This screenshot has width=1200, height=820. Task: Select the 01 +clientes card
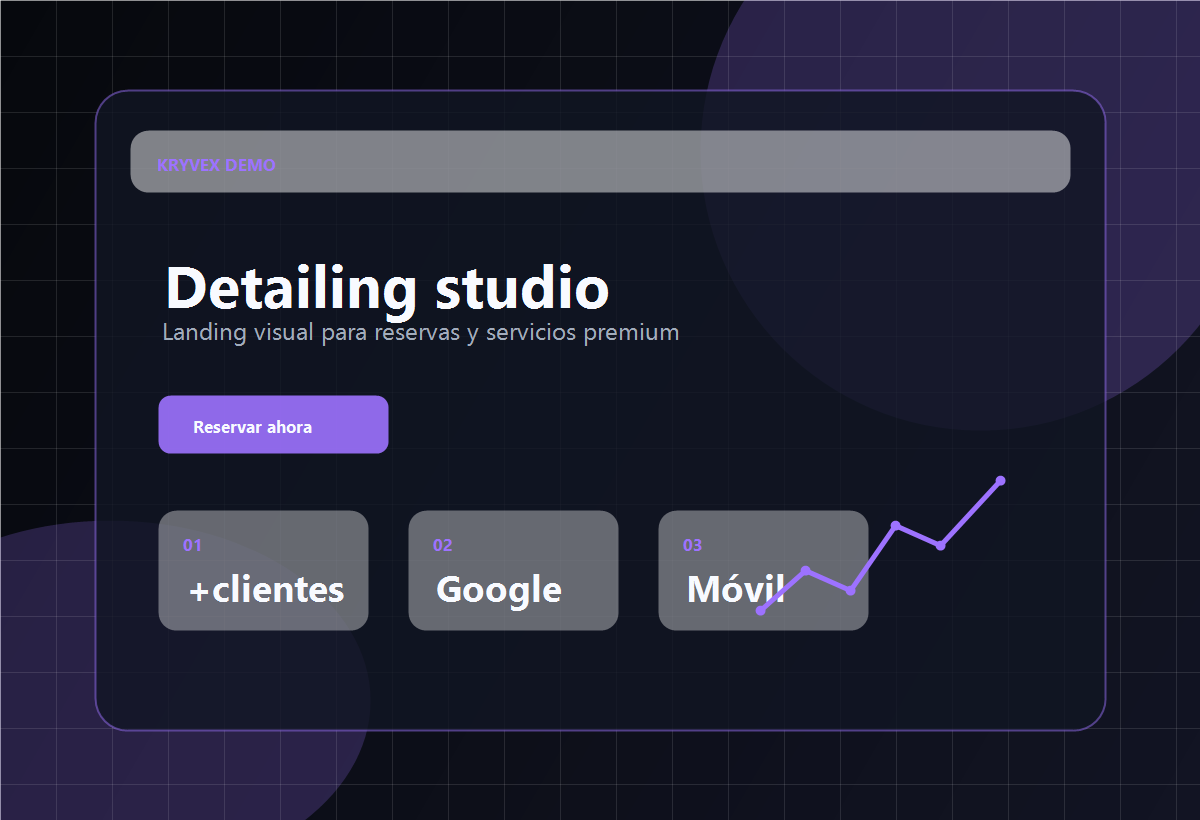pos(263,571)
